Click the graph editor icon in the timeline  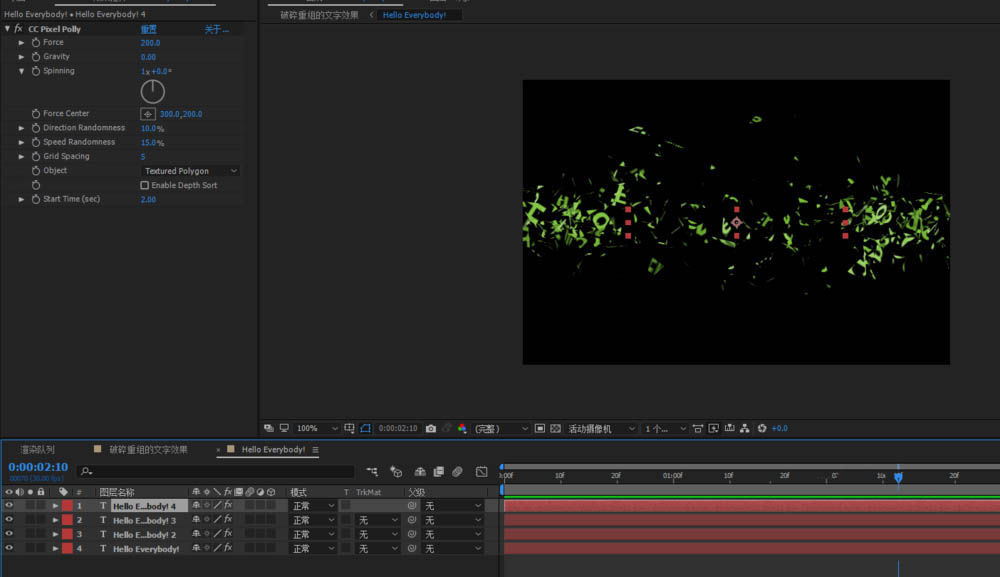click(x=481, y=471)
